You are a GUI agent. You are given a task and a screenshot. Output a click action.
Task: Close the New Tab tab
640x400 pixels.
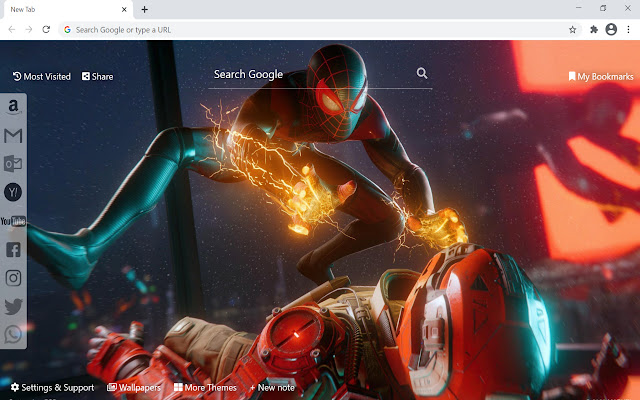pos(124,9)
